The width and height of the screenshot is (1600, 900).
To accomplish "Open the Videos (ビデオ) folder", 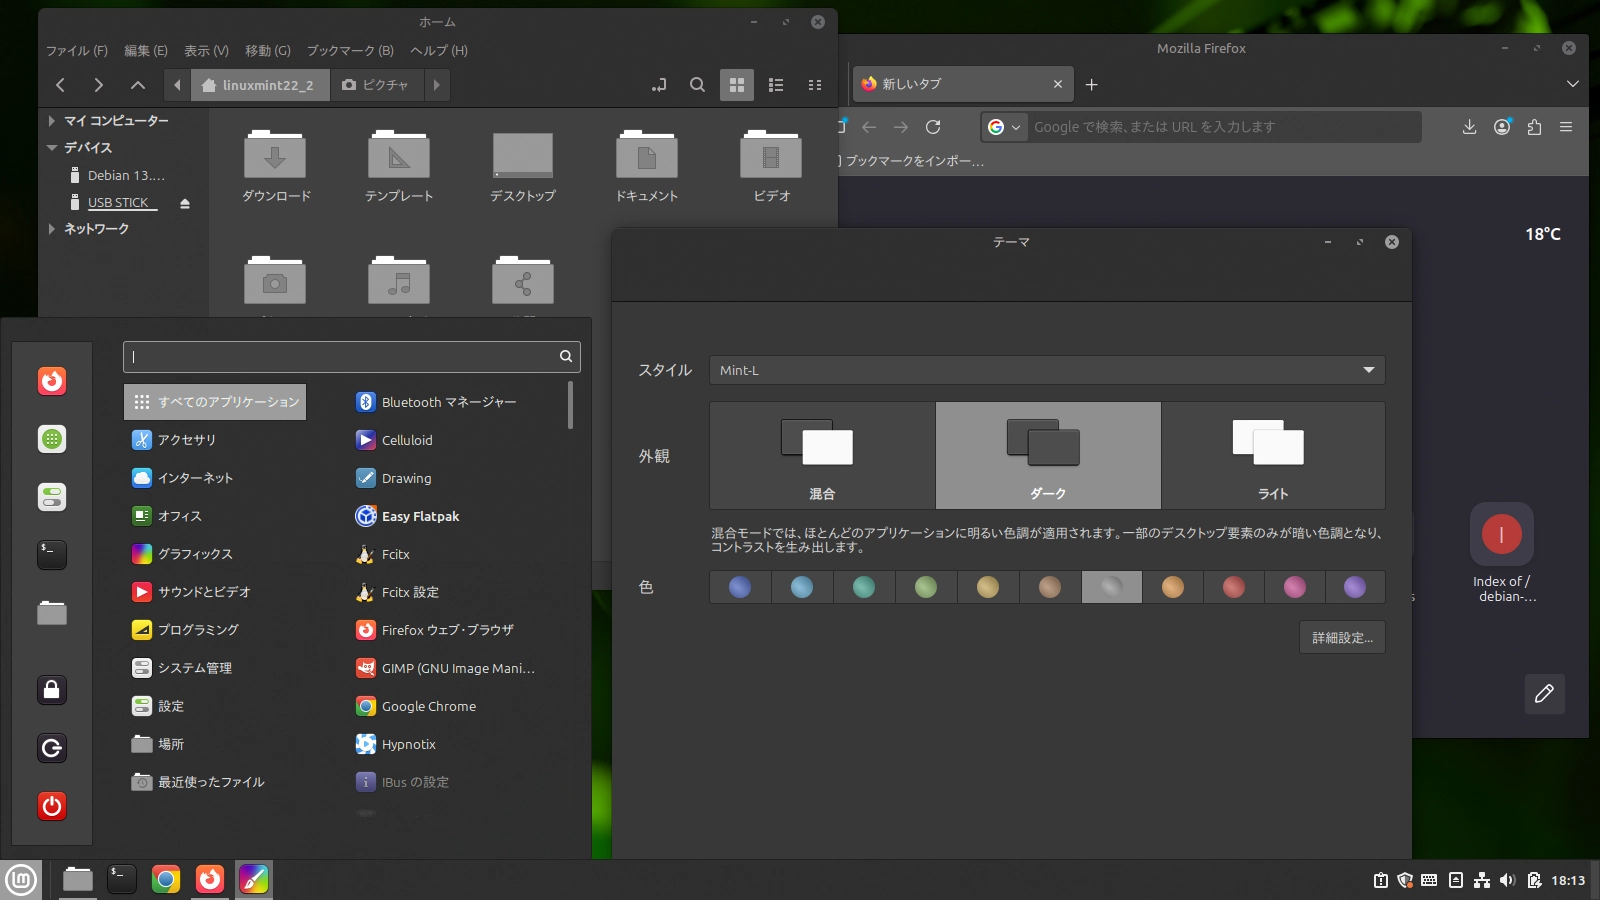I will coord(771,167).
